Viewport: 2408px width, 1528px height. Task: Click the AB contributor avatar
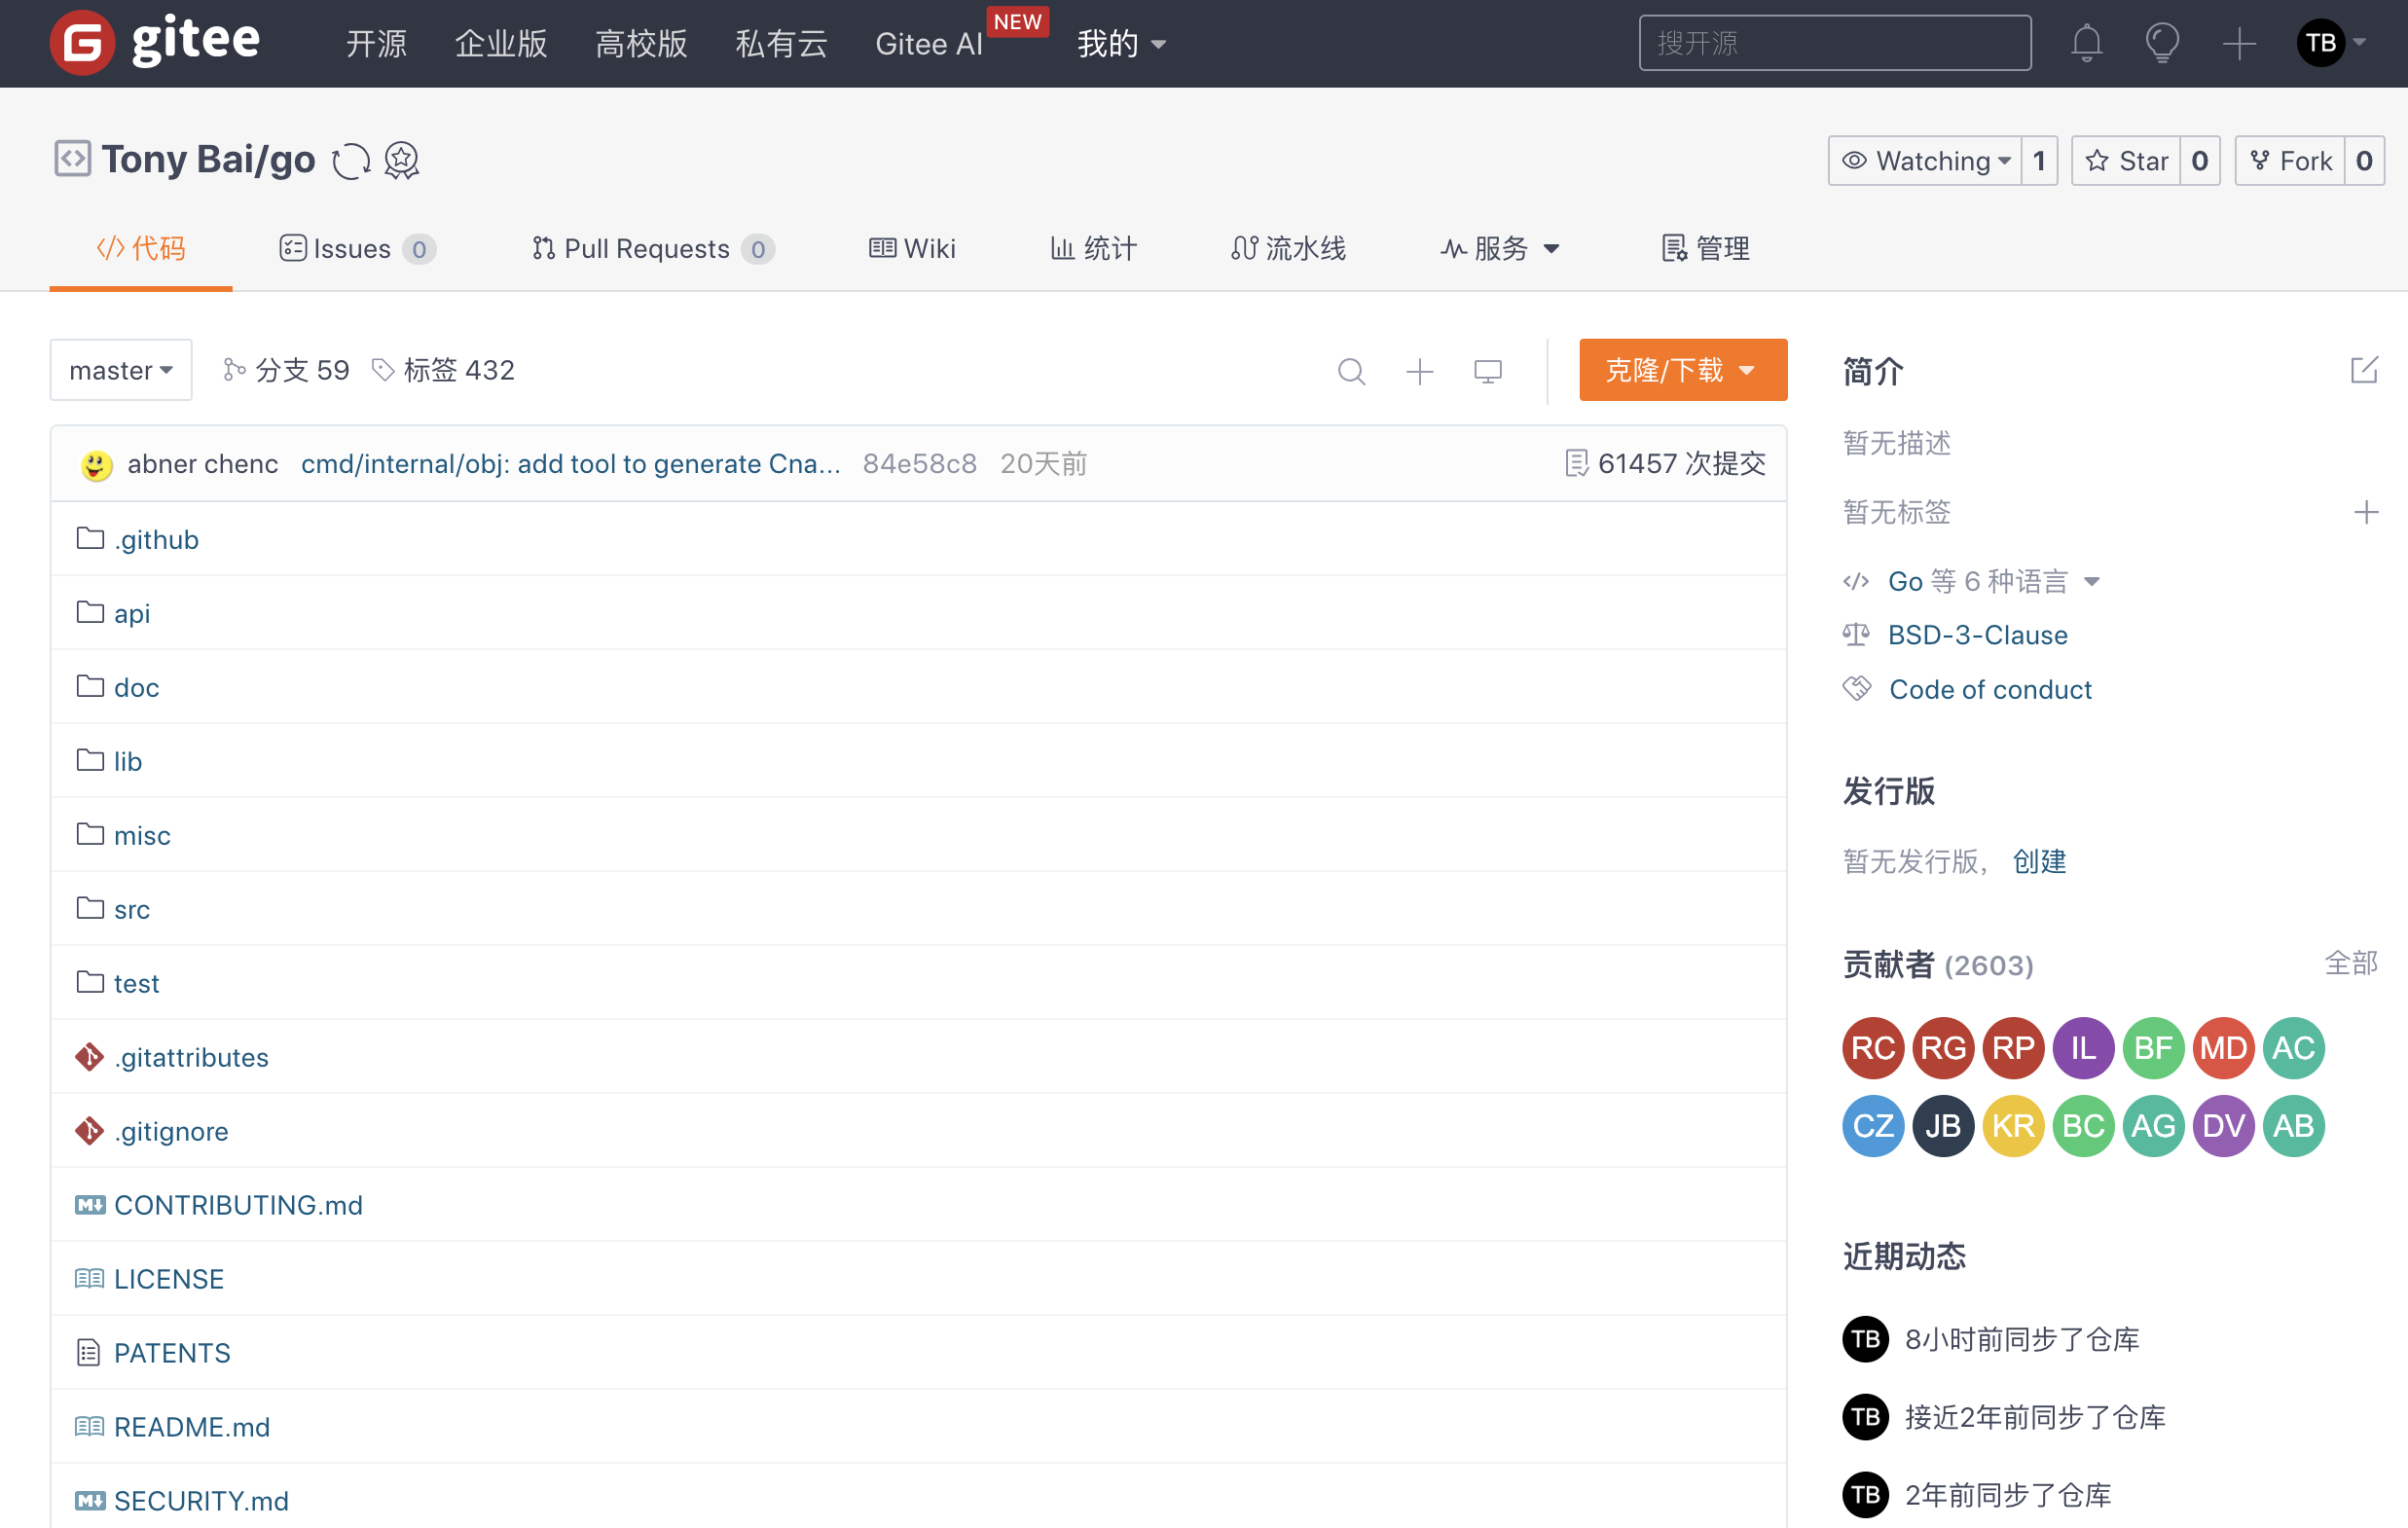tap(2292, 1125)
